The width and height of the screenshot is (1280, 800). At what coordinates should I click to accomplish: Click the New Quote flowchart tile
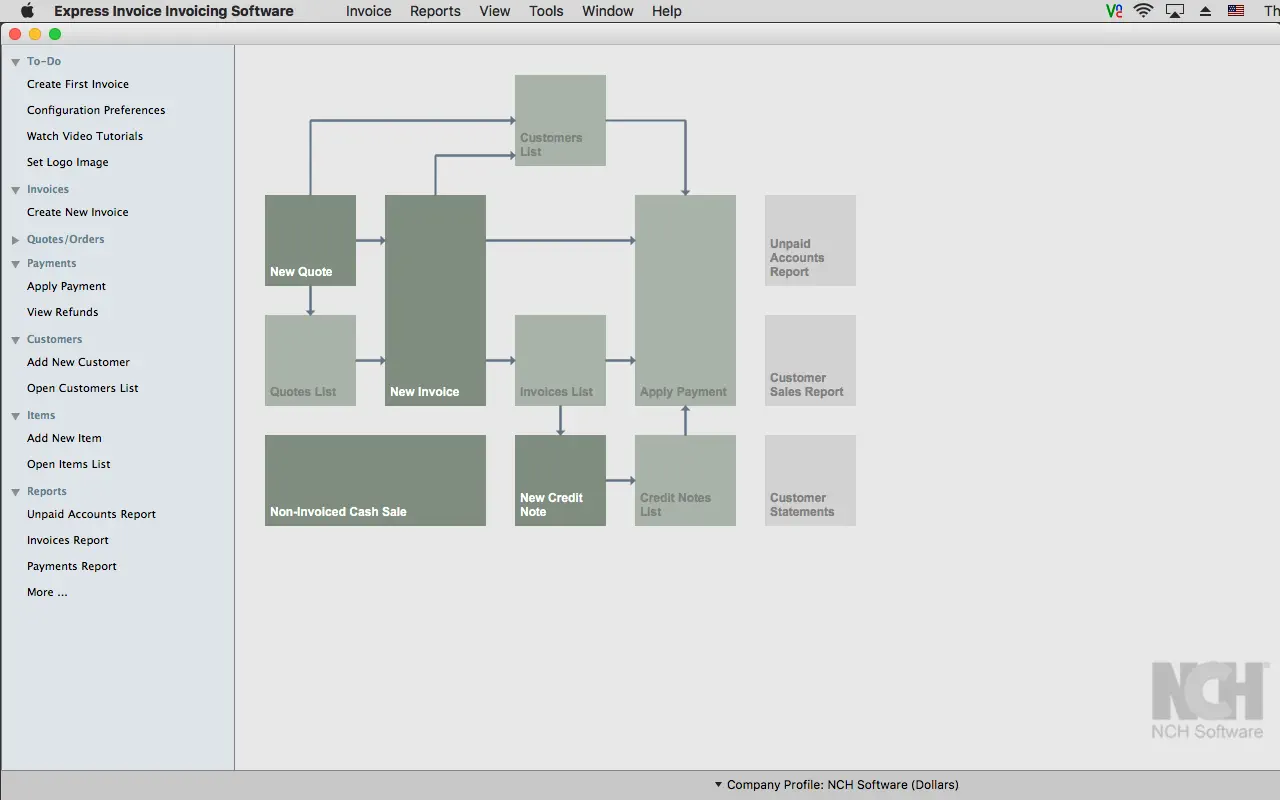coord(310,240)
